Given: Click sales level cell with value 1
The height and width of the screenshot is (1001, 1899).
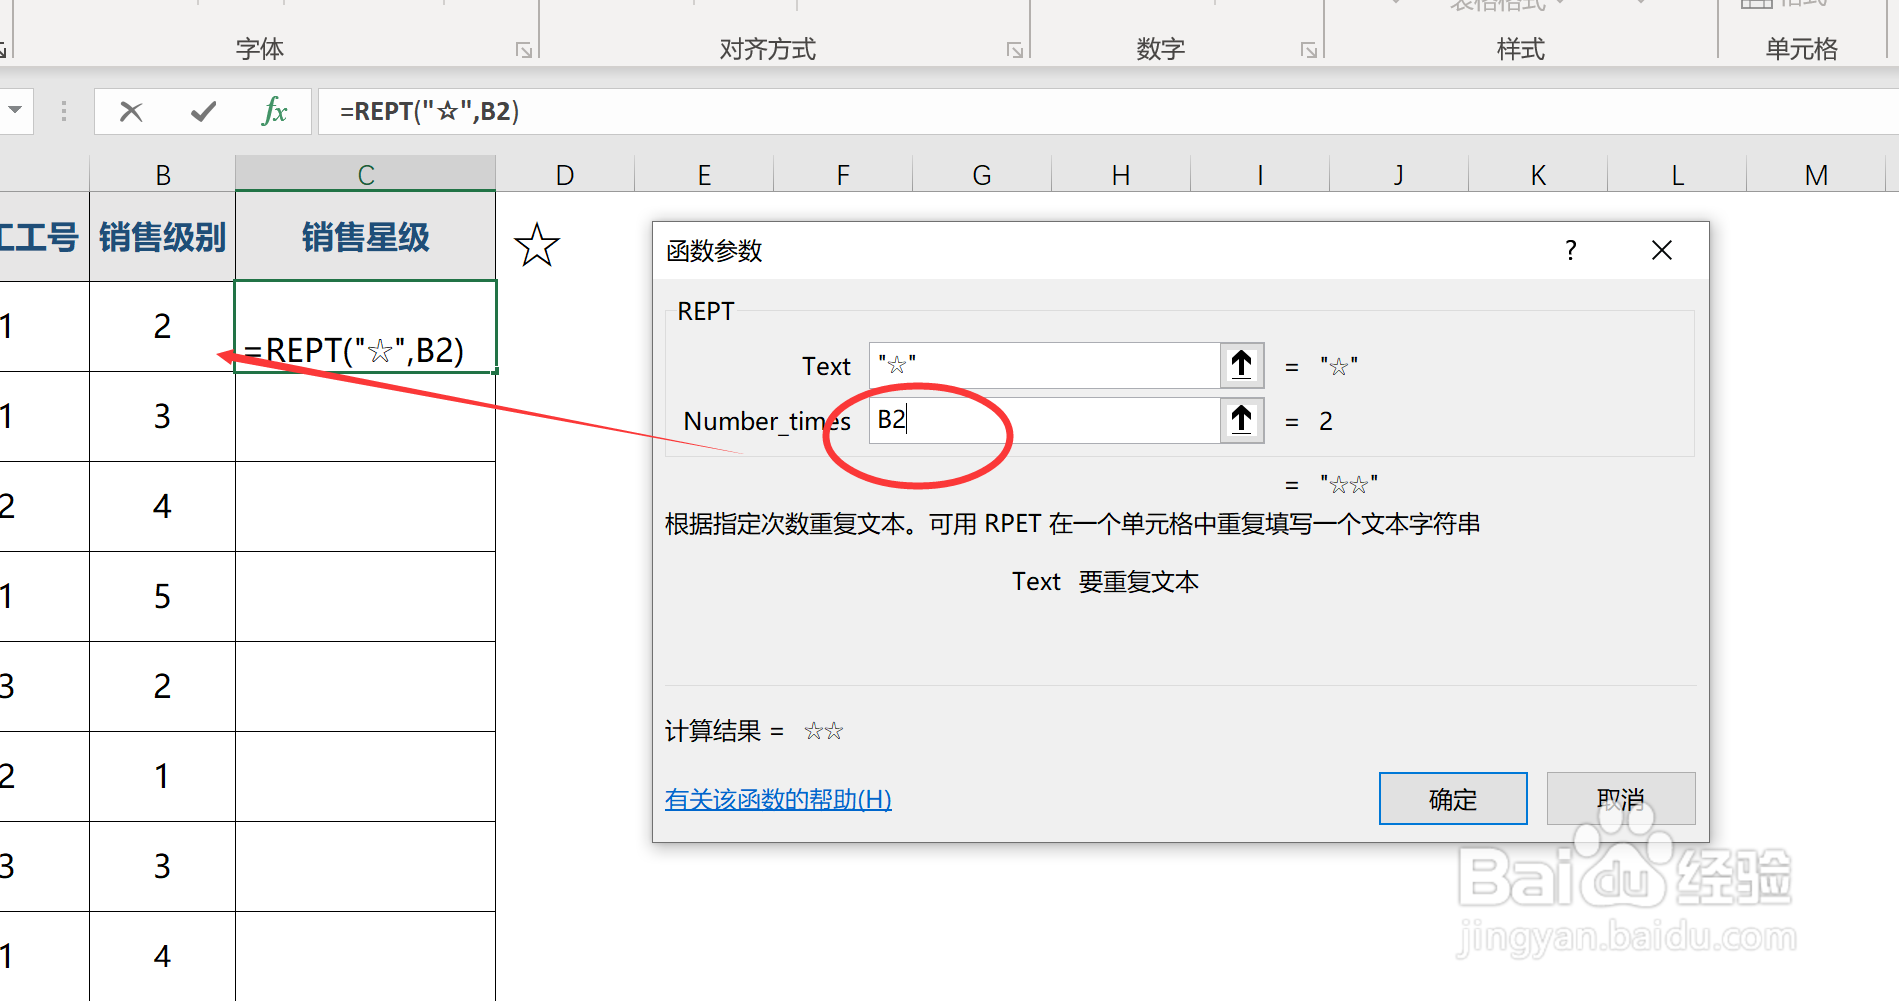Looking at the screenshot, I should click(163, 777).
